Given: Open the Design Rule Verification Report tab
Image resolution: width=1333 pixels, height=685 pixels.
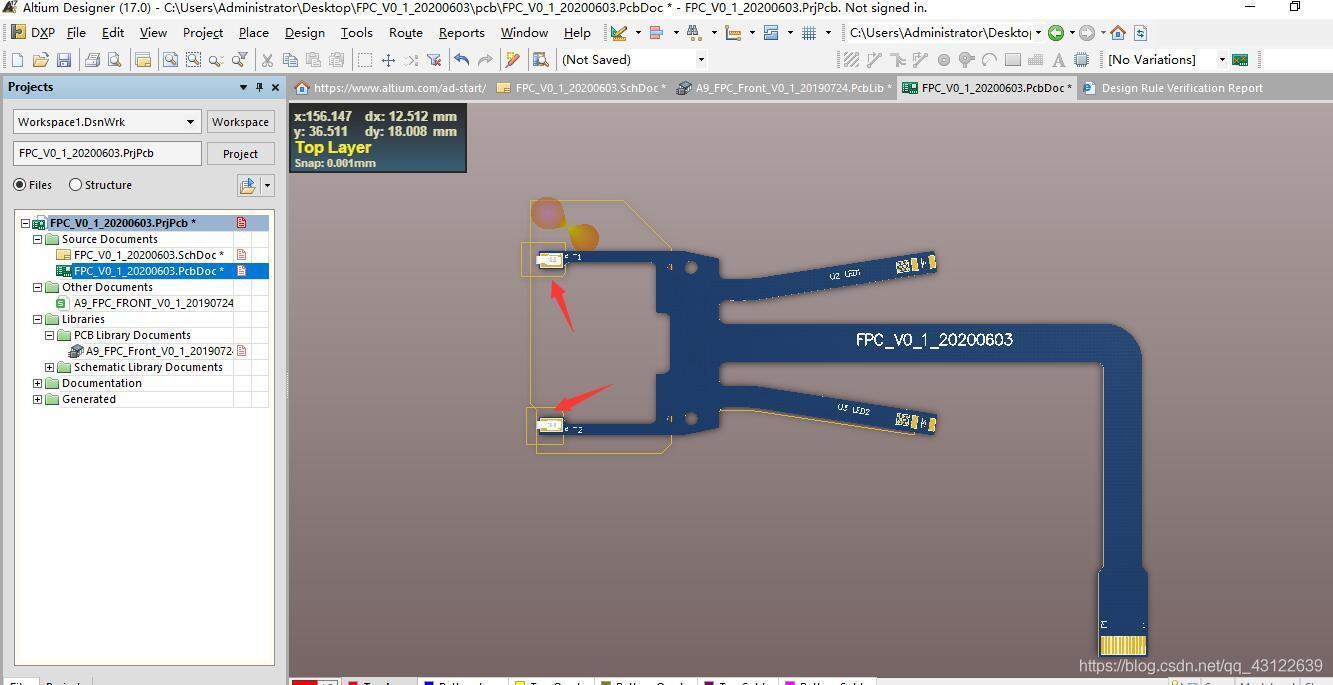Looking at the screenshot, I should (x=1173, y=88).
